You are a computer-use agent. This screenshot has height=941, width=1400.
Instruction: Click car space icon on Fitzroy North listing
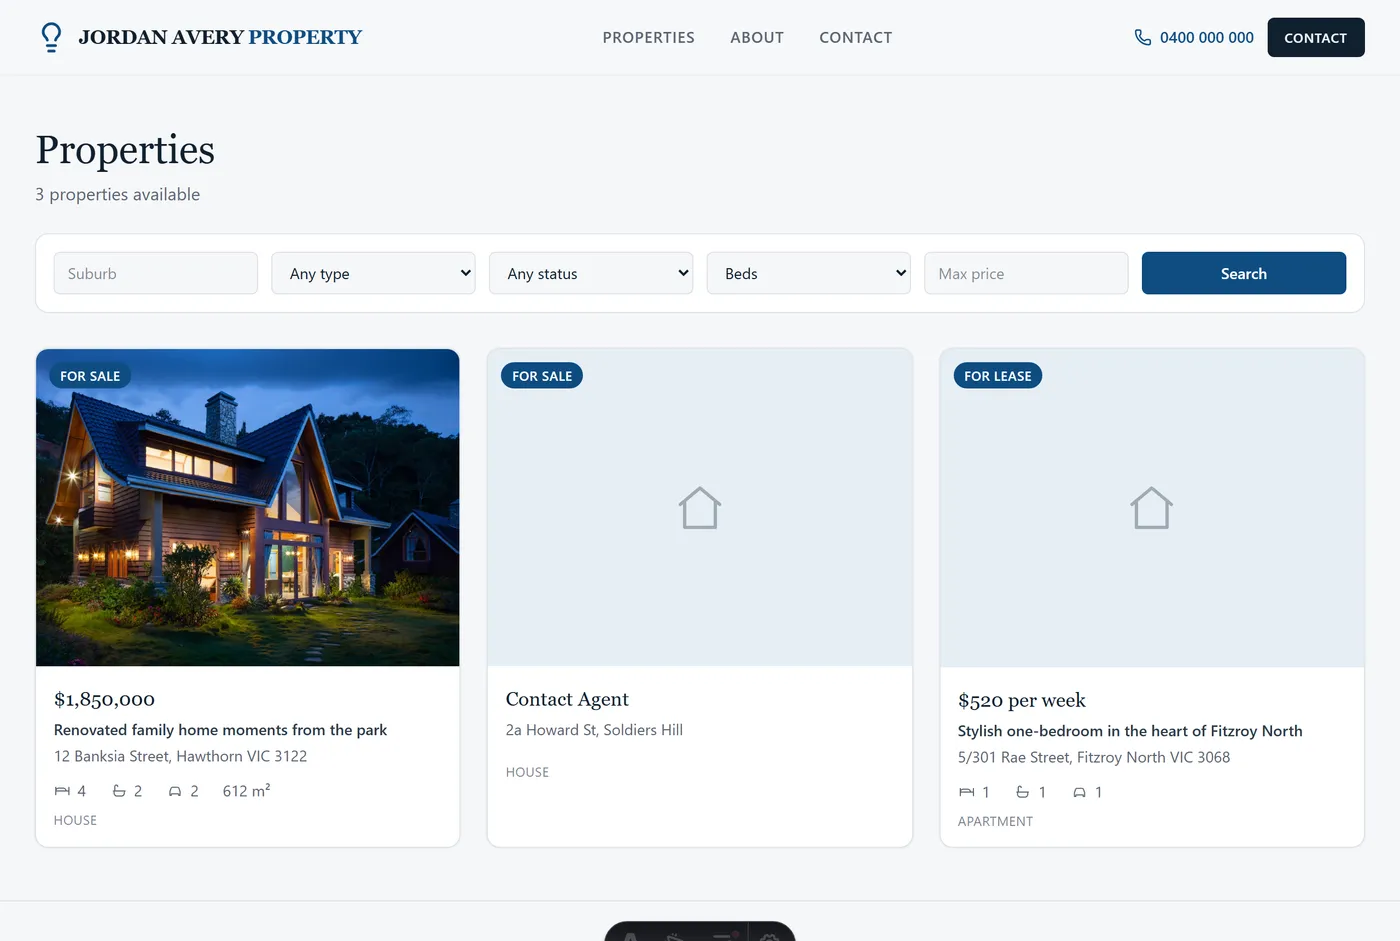[x=1079, y=792]
